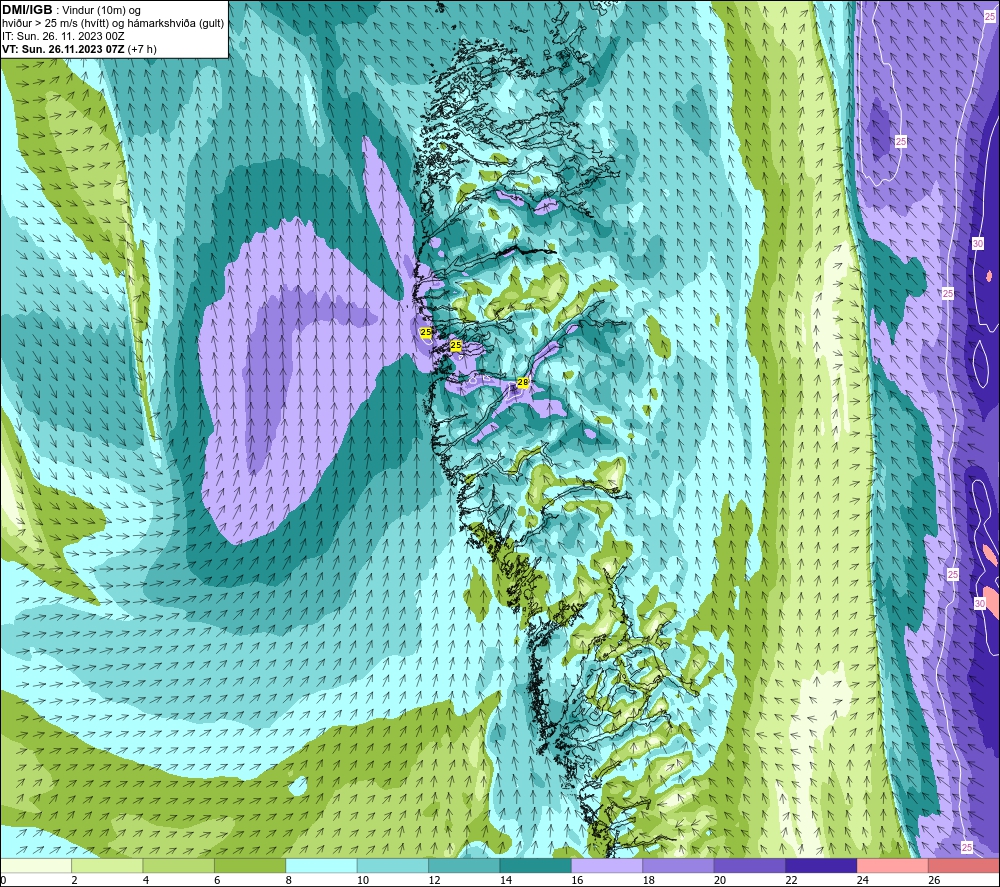
Task: Click the '18' tick label on the color scale
Action: click(649, 880)
